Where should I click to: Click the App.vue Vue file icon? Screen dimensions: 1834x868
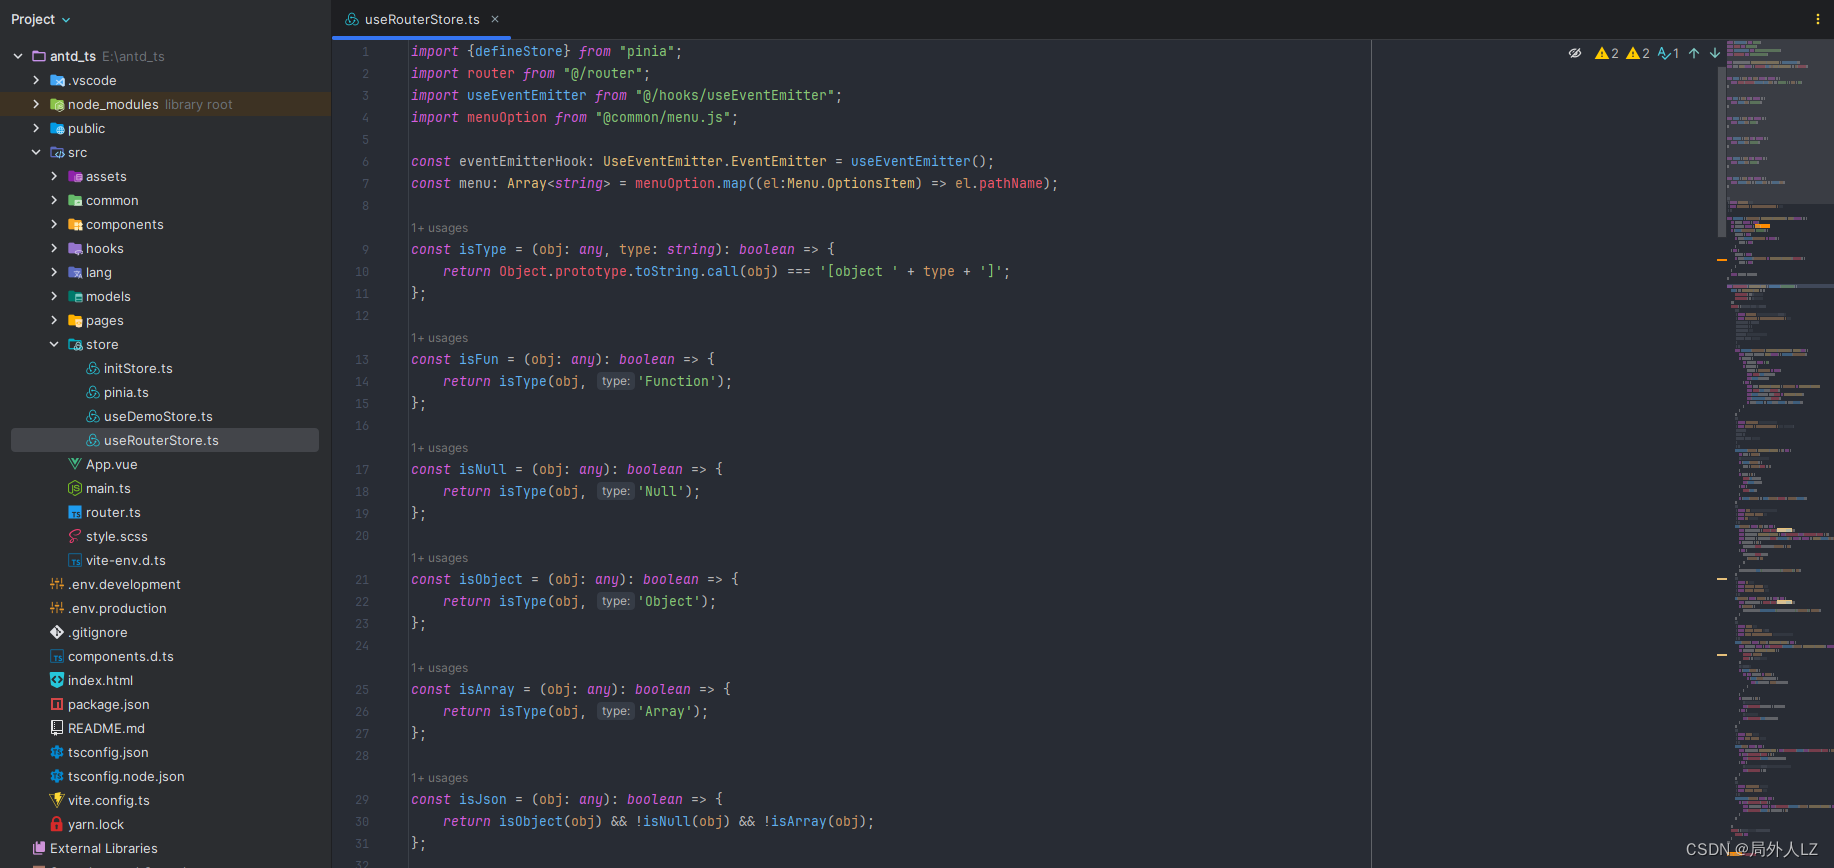coord(75,464)
